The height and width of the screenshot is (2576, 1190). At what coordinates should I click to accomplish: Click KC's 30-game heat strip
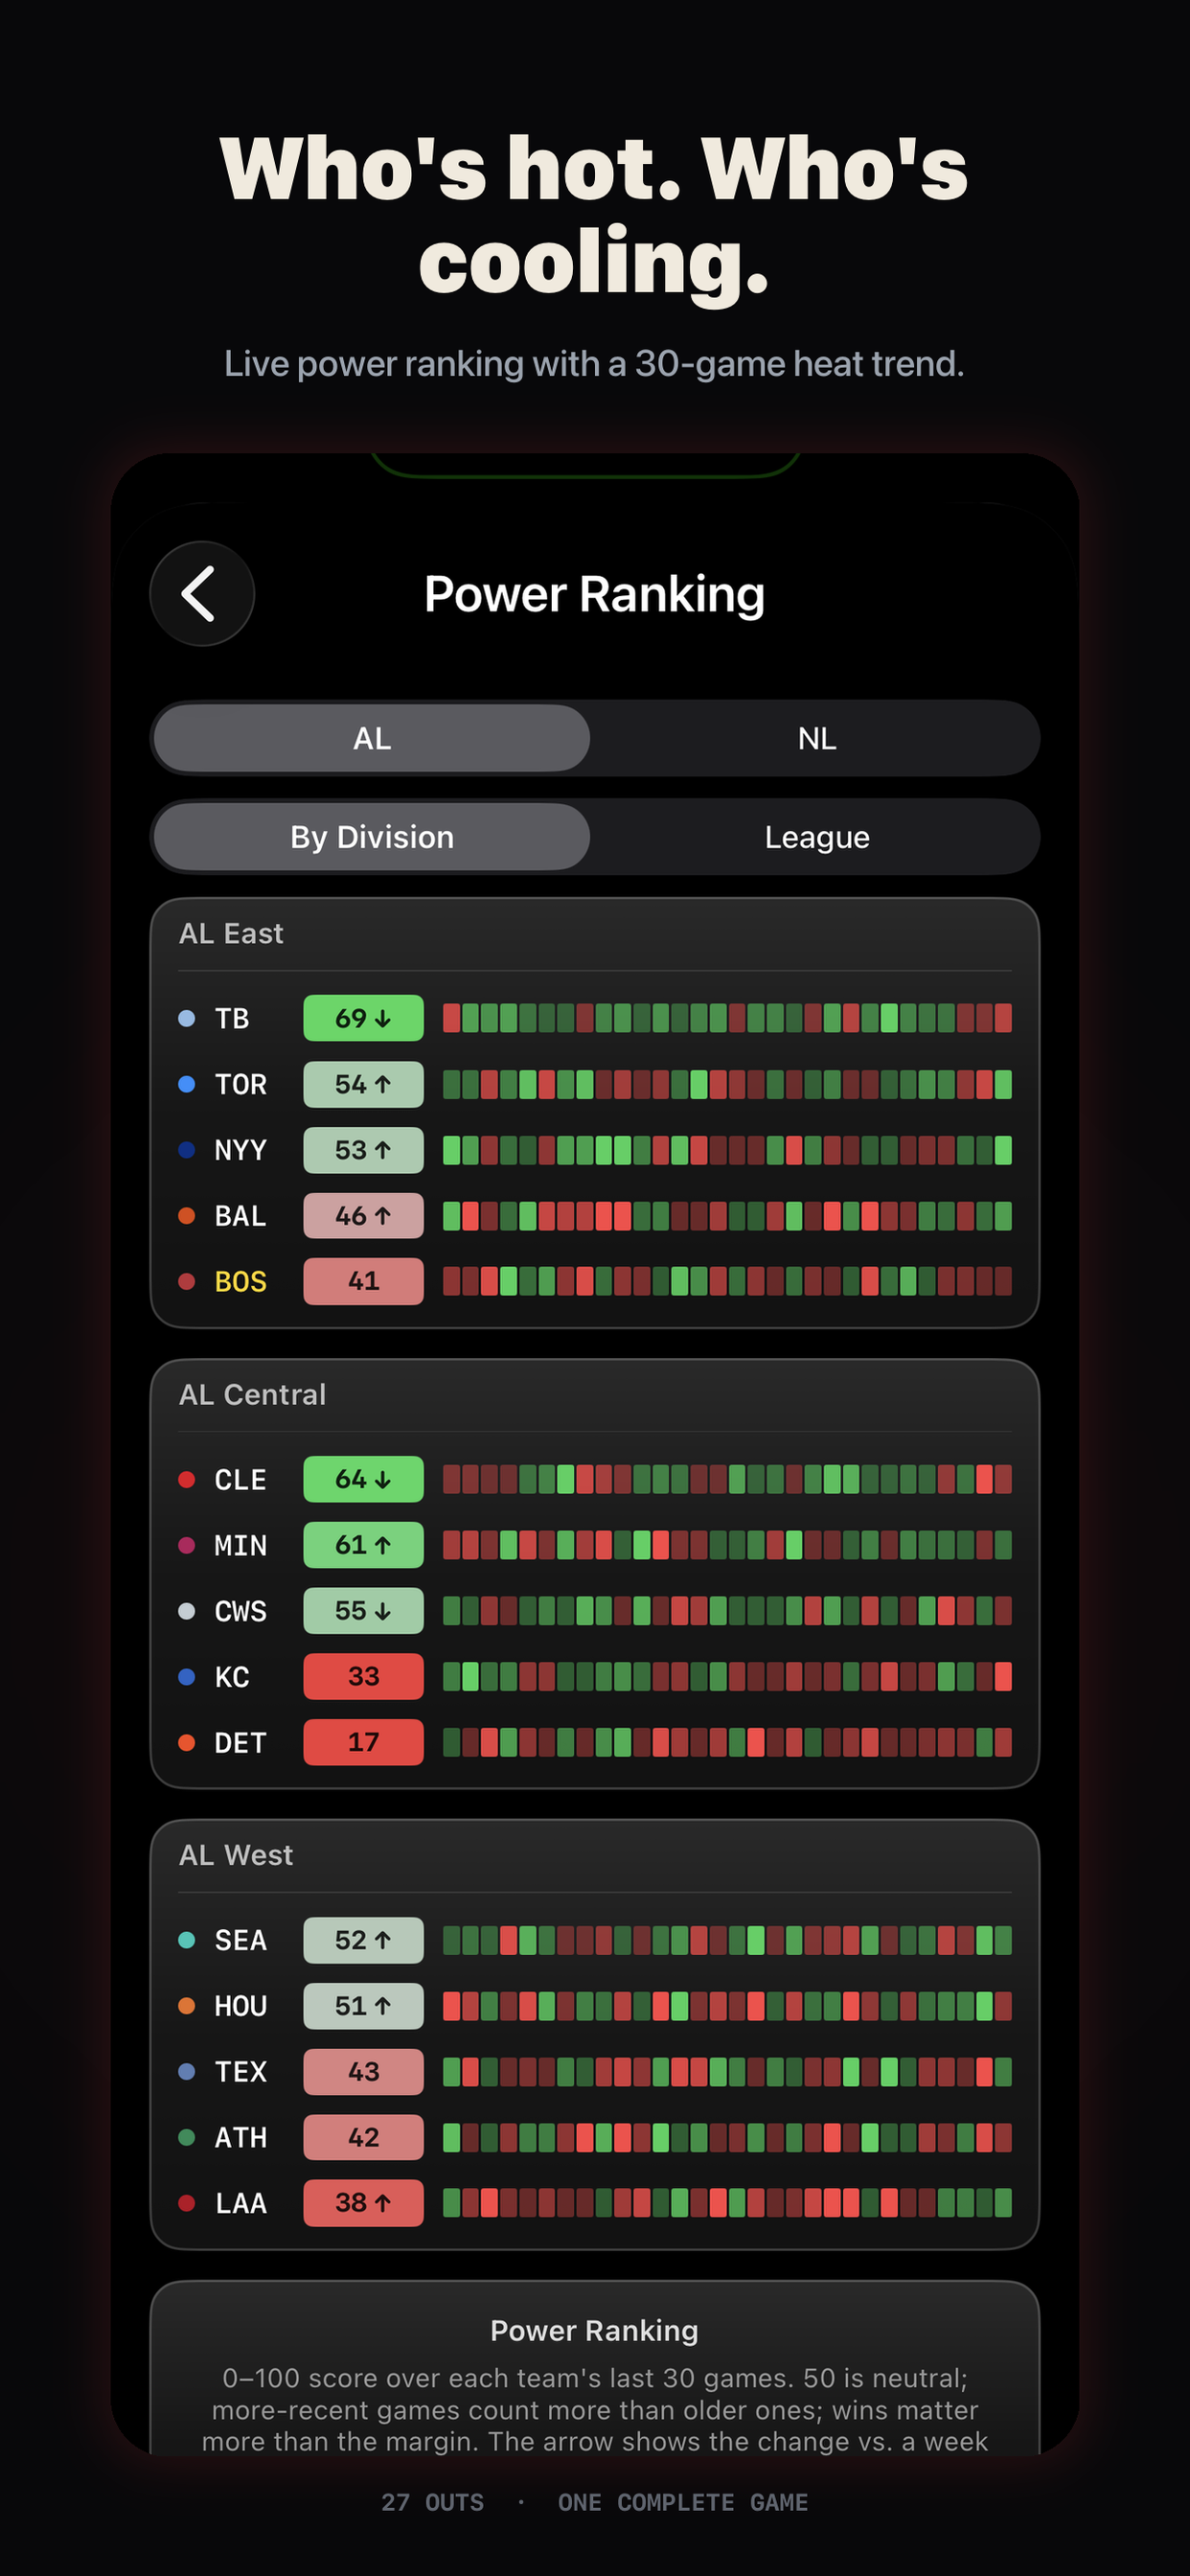[727, 1676]
